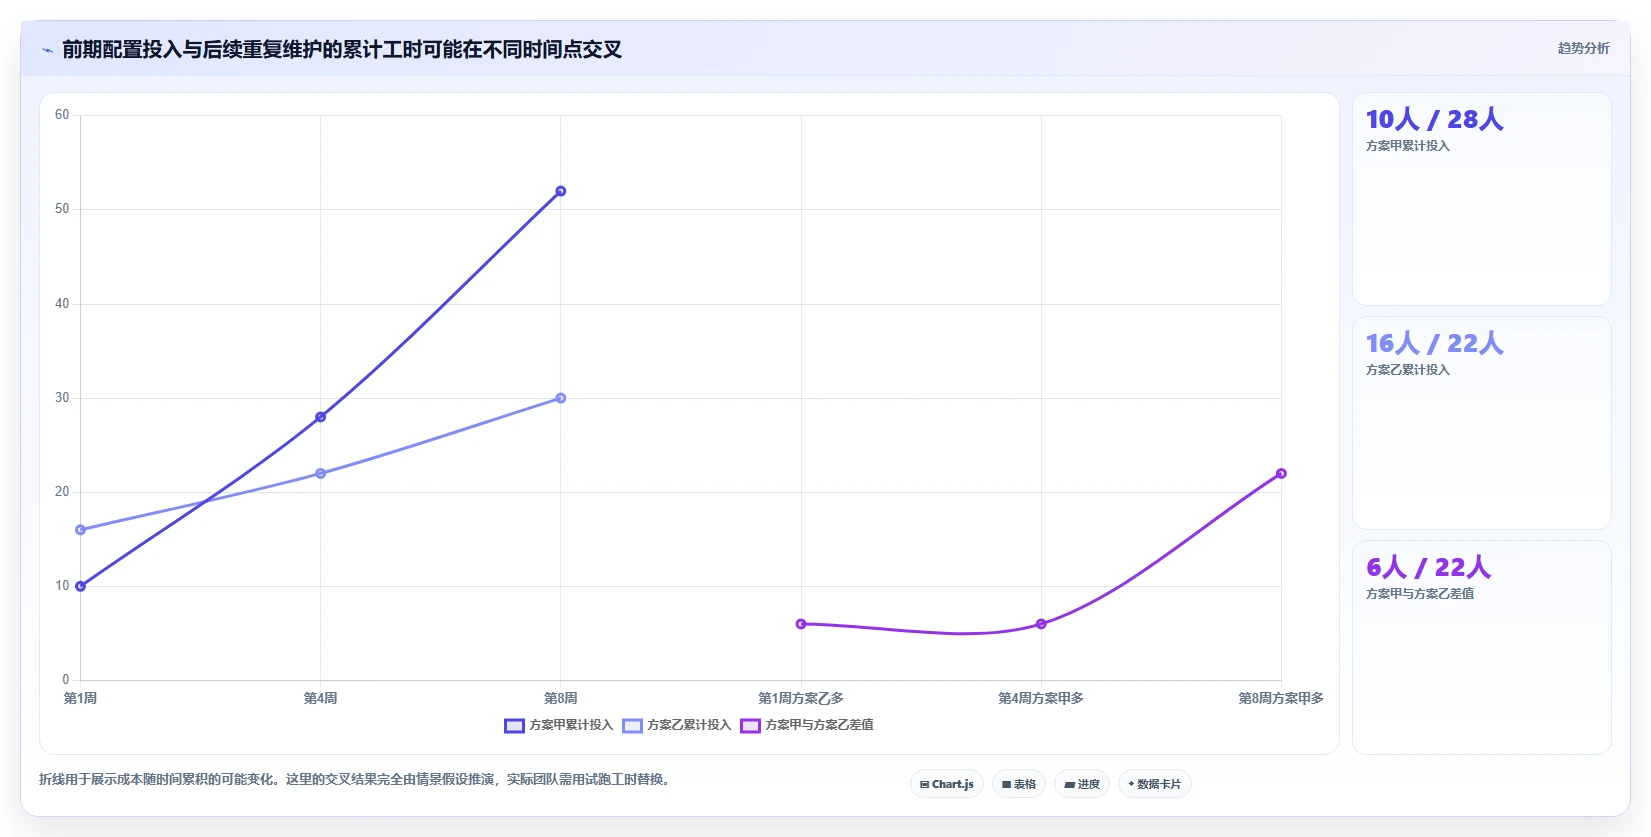Click the 差值 data point at 第8周方案甲多
Viewport: 1651px width, 837px height.
click(1281, 473)
